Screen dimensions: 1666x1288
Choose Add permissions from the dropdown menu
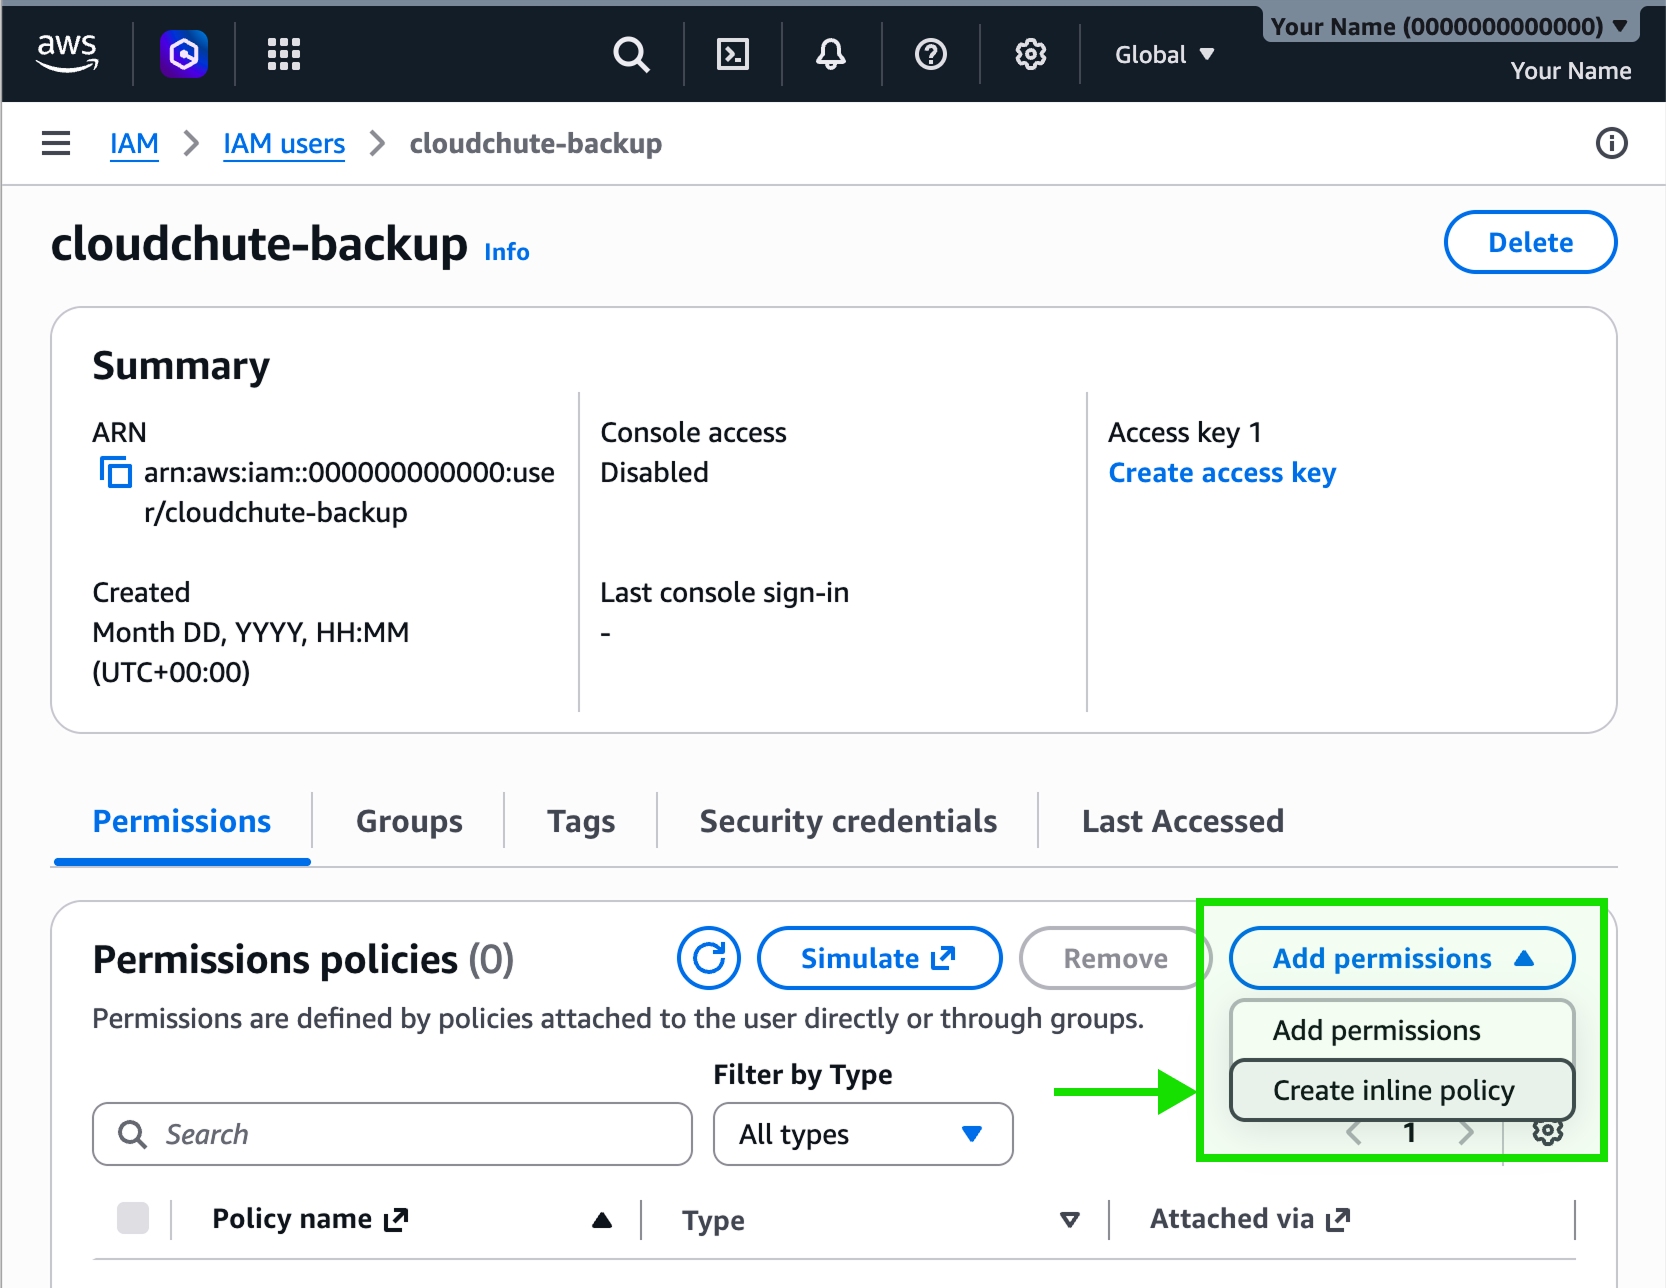[1402, 1030]
